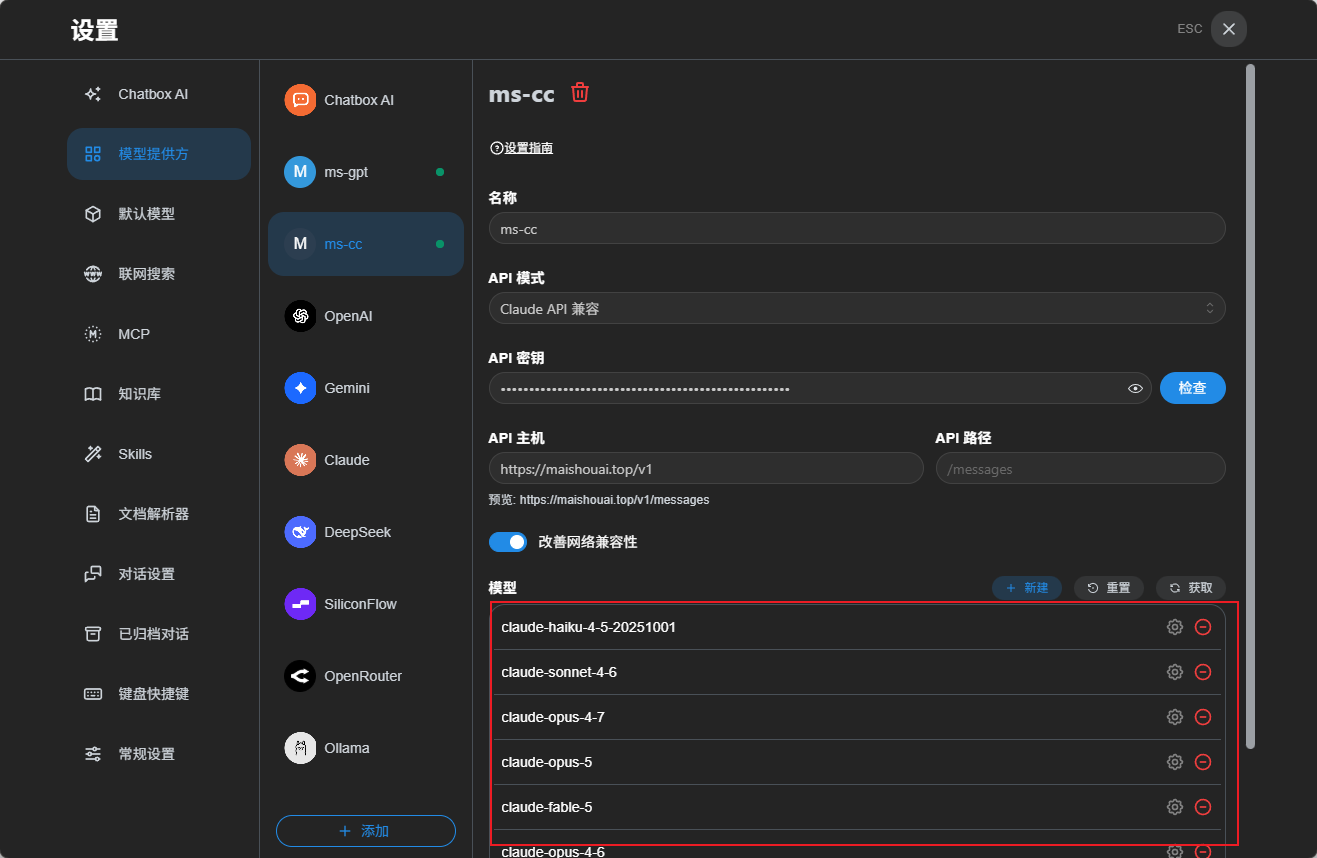Click the 新建 model button
The image size is (1317, 858).
[x=1027, y=588]
